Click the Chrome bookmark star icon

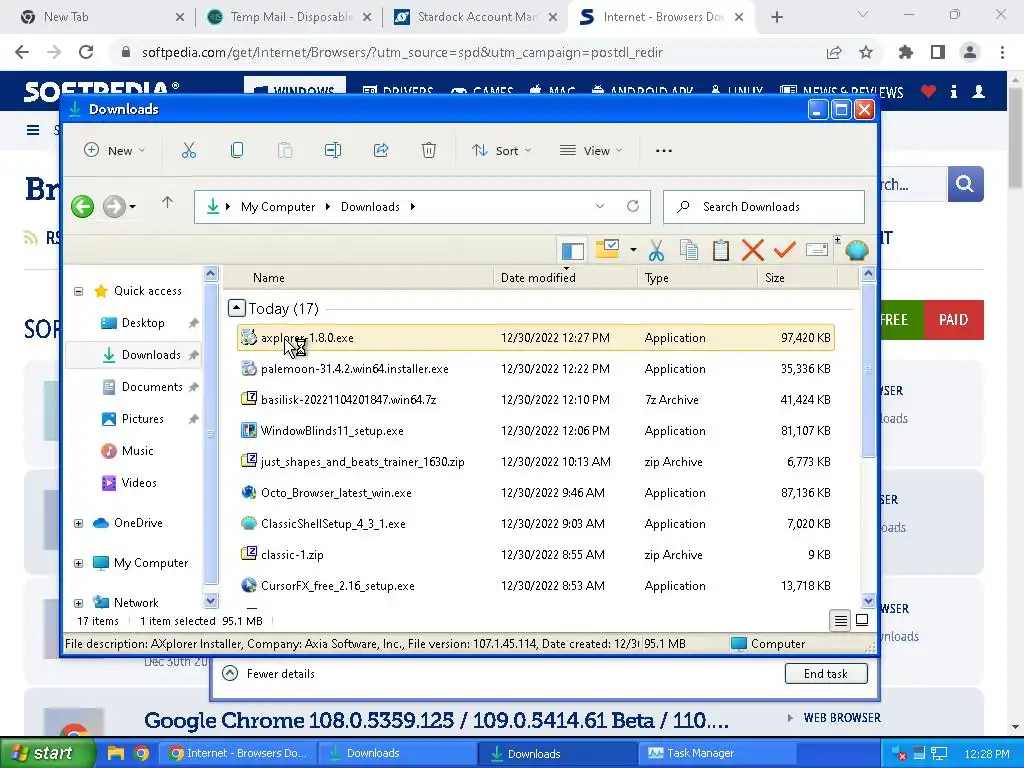point(866,52)
